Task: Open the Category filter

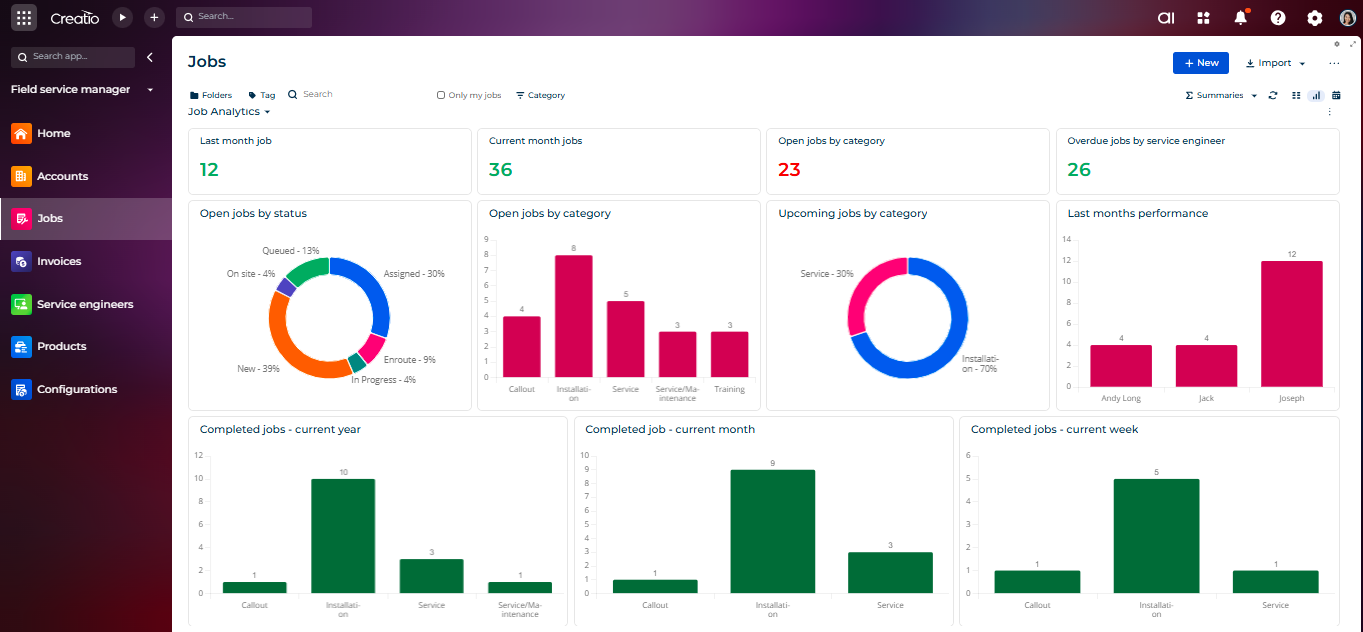Action: (540, 96)
